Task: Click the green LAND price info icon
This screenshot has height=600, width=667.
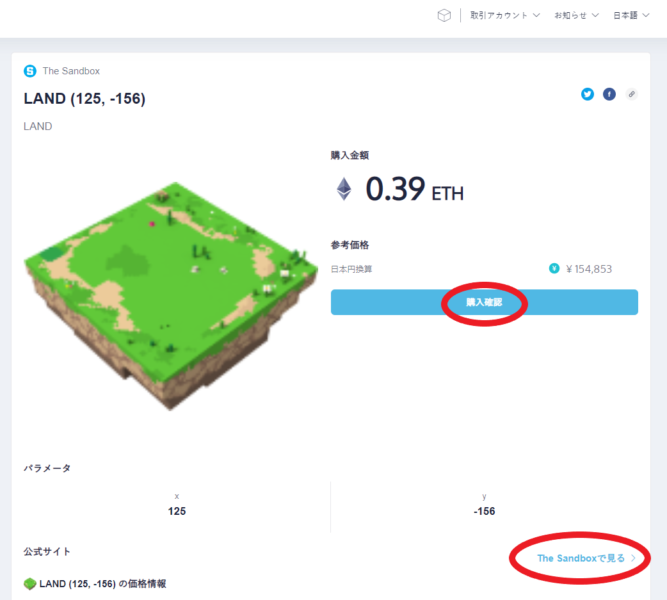Action: point(30,584)
